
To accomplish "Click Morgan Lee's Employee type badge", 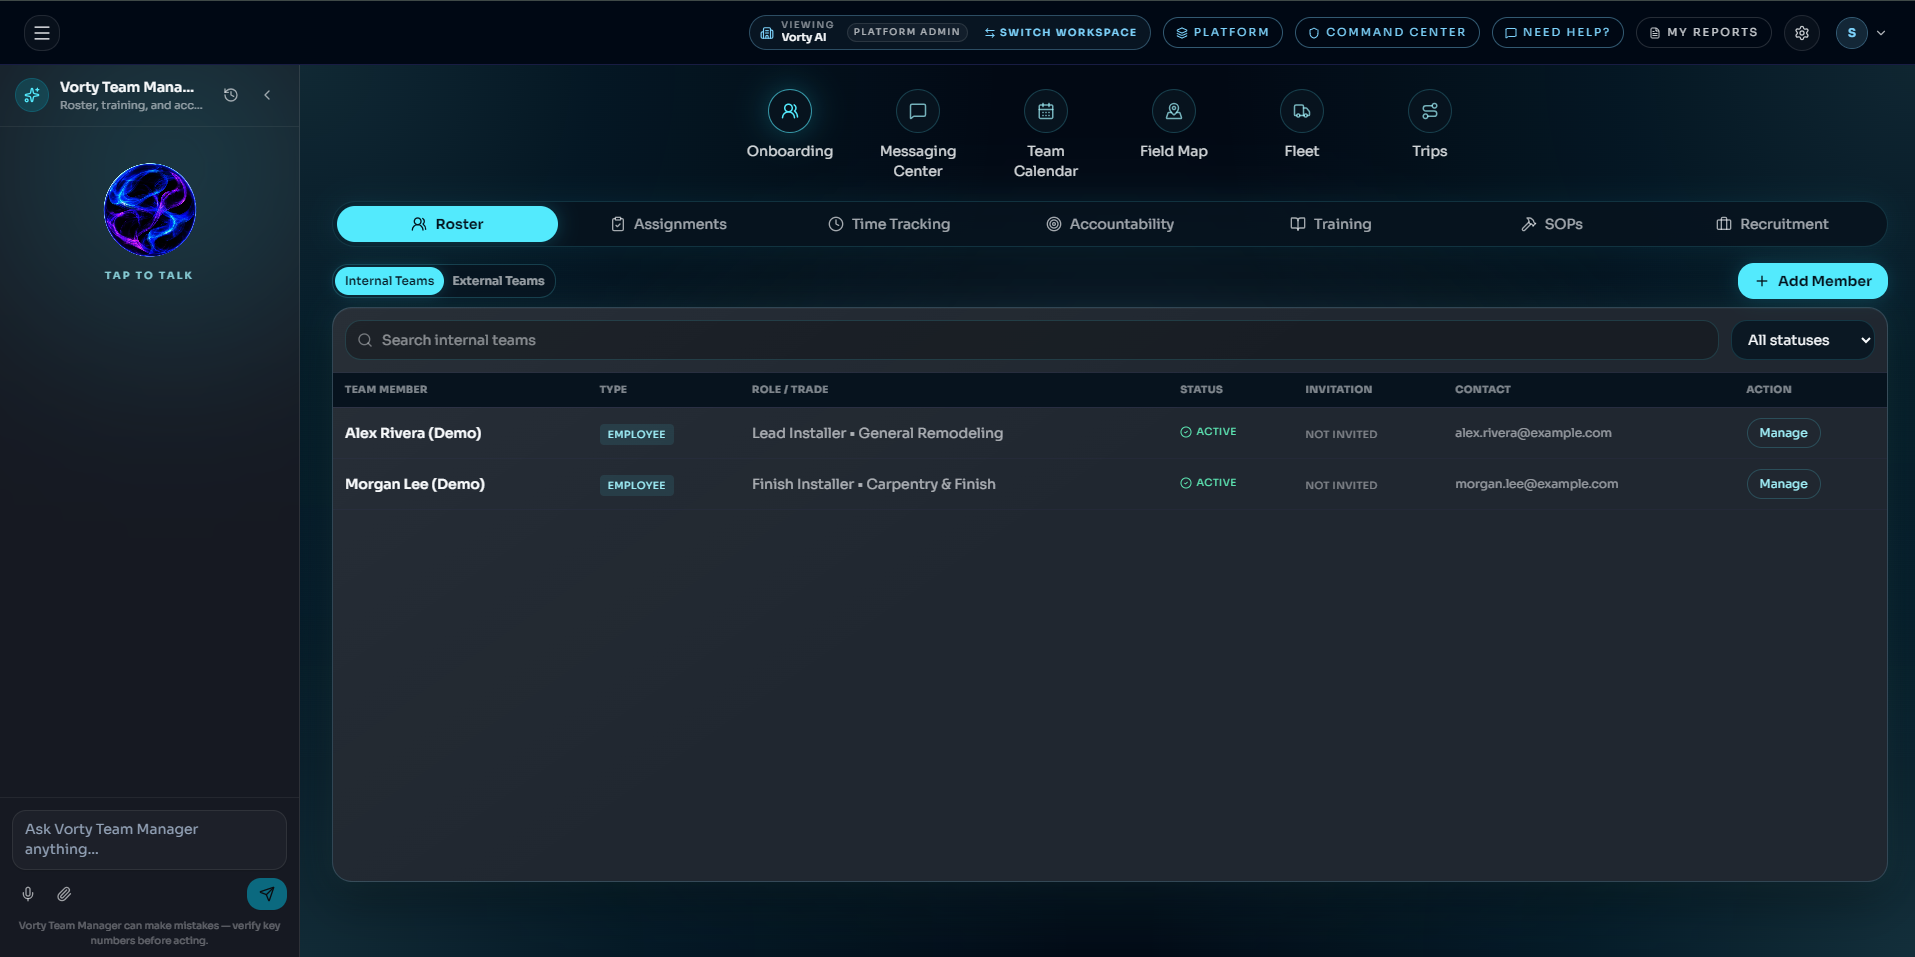I will (636, 485).
